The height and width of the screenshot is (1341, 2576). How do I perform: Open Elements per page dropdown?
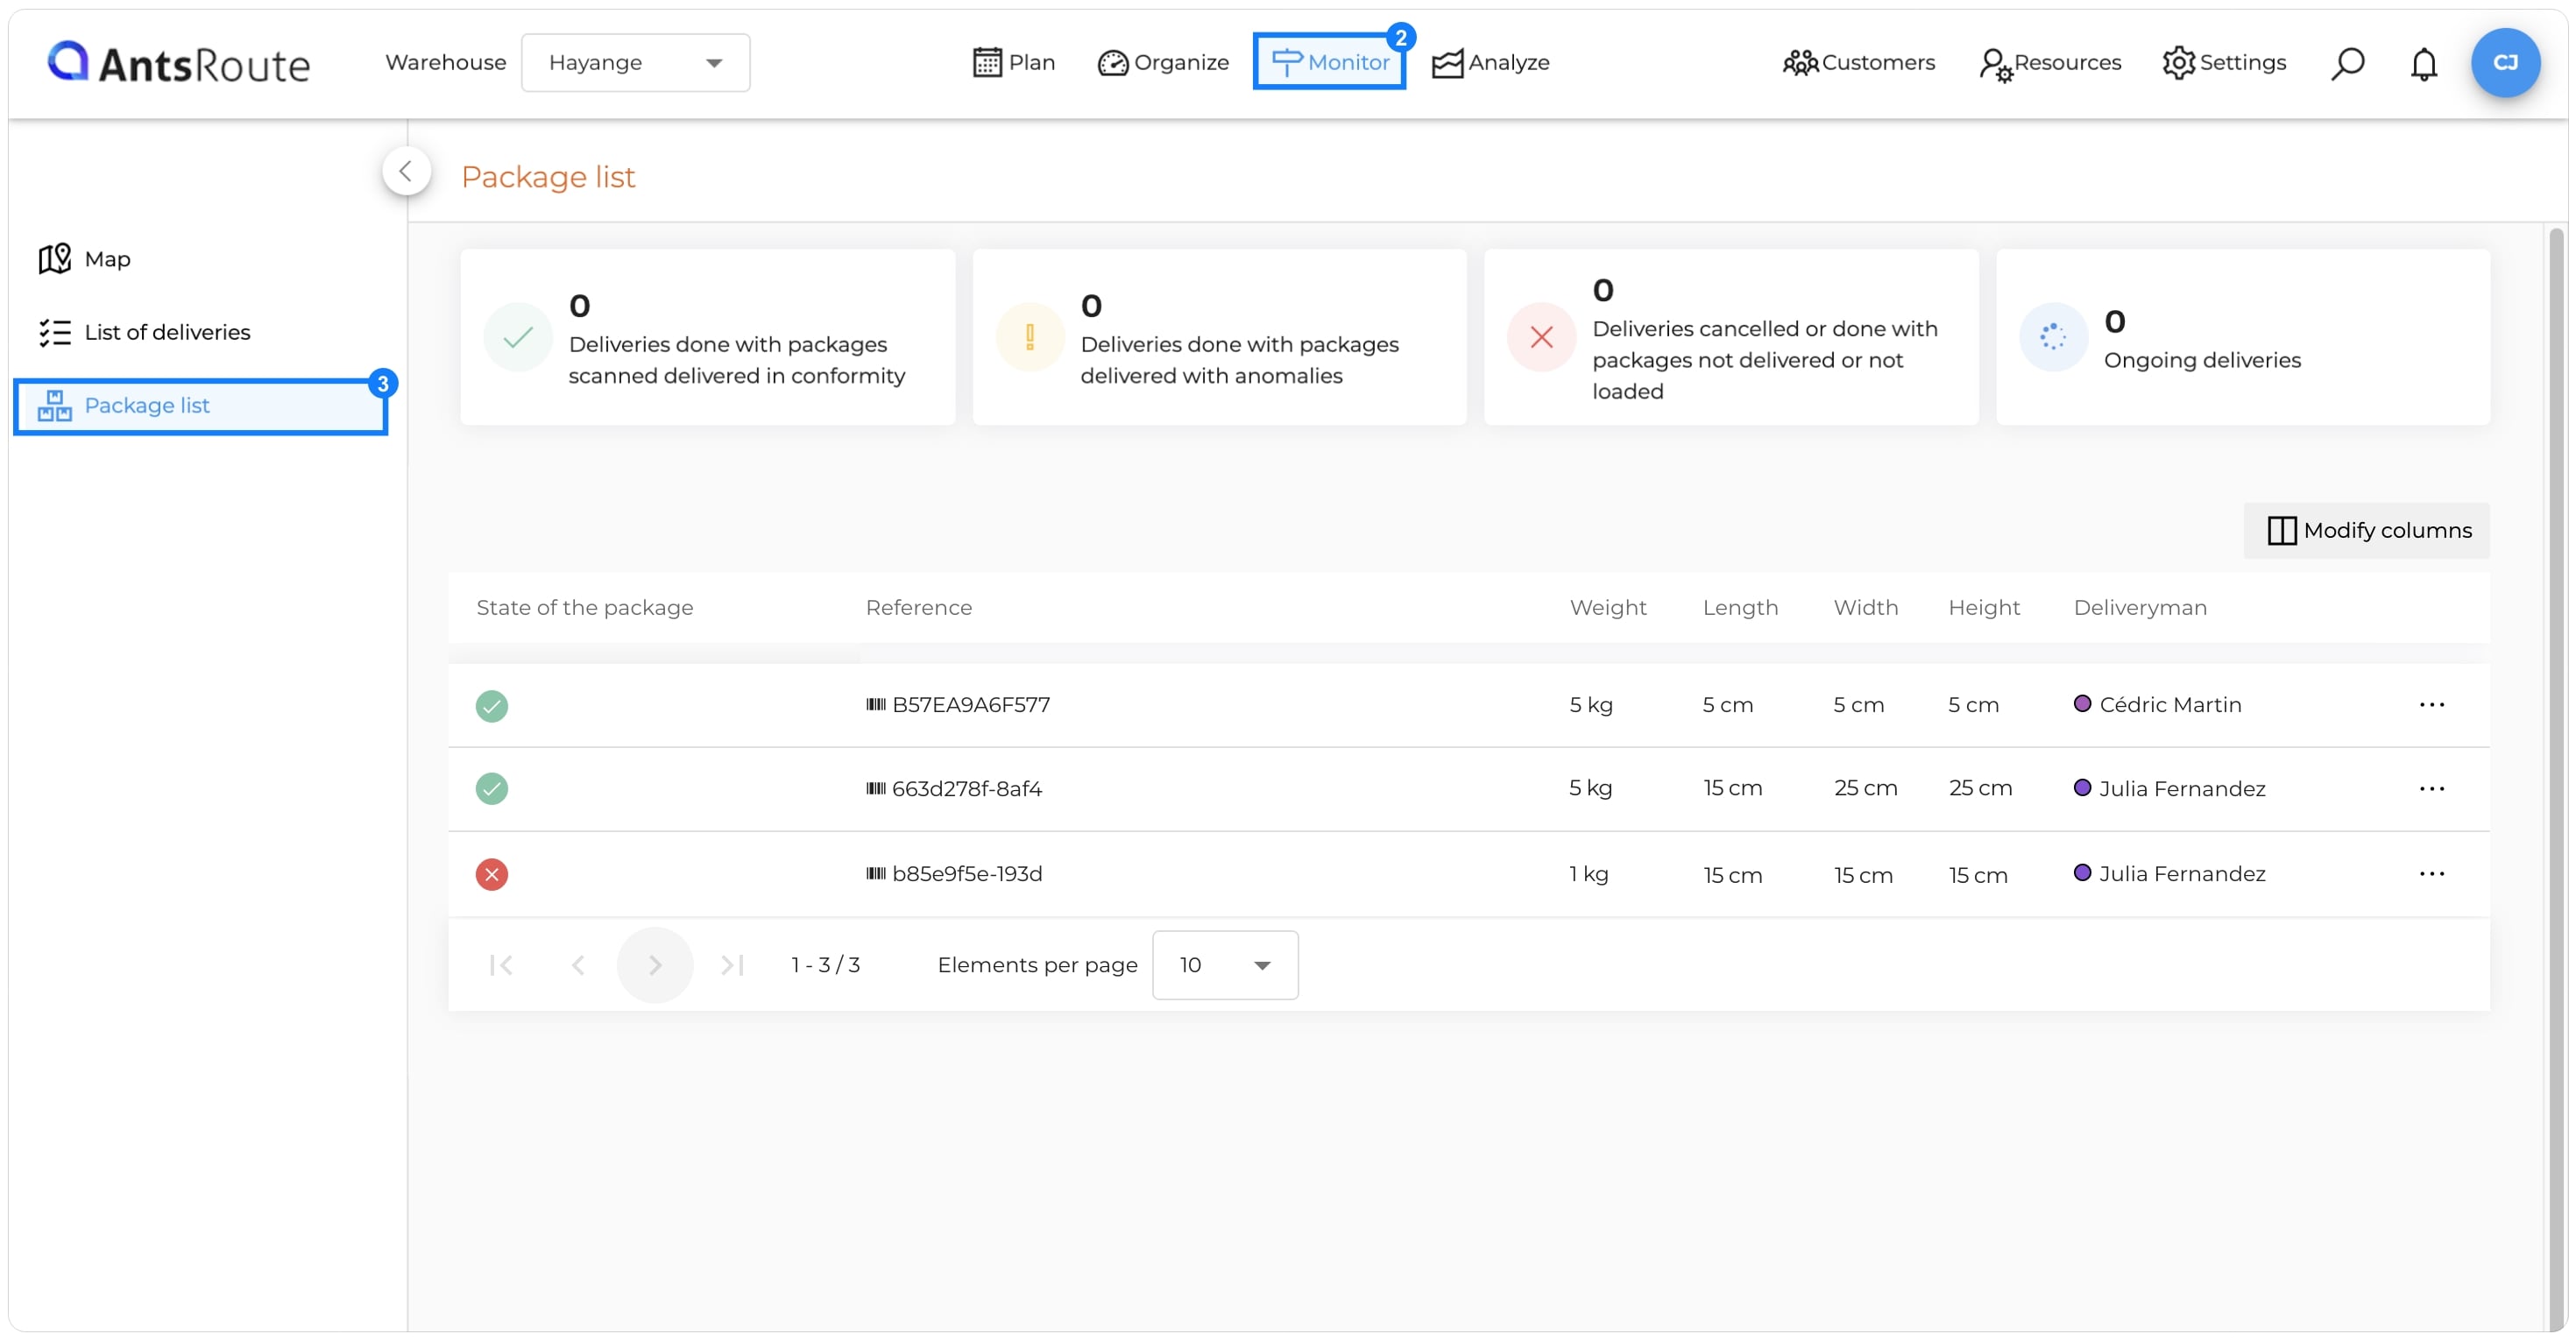pos(1225,966)
